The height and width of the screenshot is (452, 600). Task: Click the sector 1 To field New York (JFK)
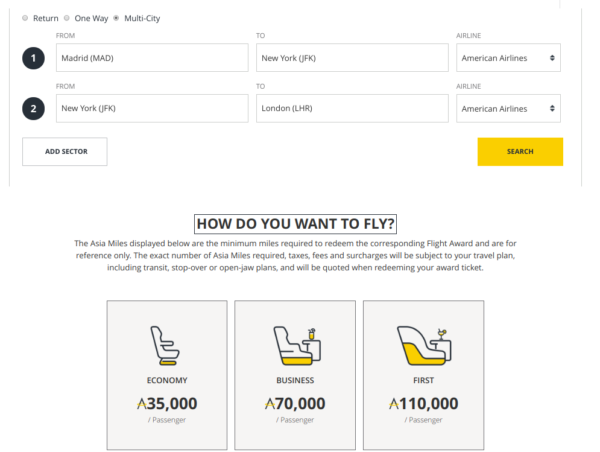pyautogui.click(x=352, y=58)
